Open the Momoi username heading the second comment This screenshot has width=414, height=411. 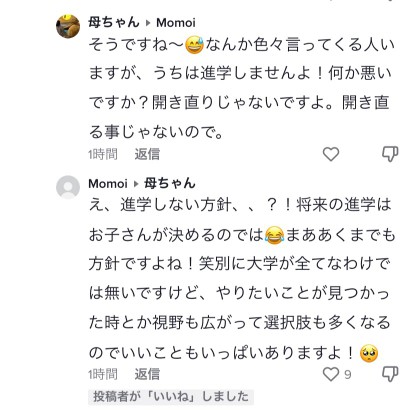click(x=108, y=183)
